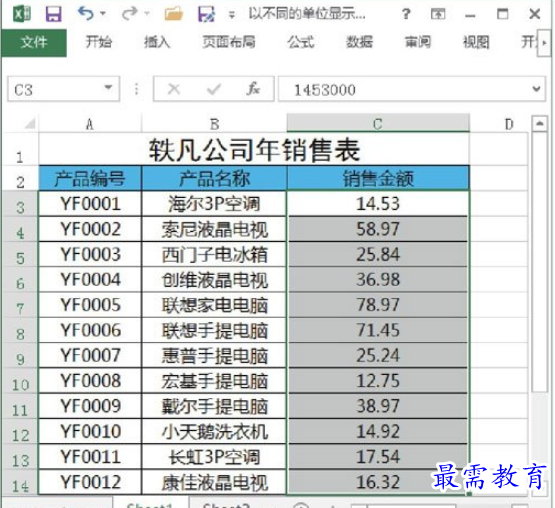The height and width of the screenshot is (508, 555).
Task: Select cell 小天鹅洗衣机
Action: tap(214, 432)
